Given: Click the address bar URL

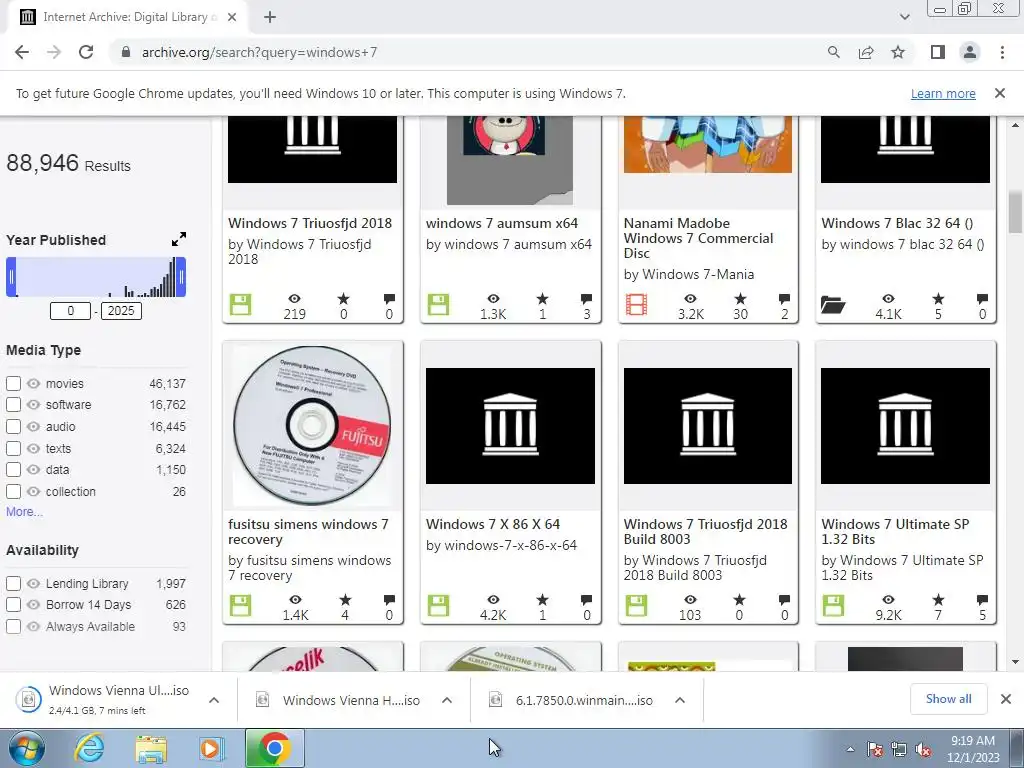Looking at the screenshot, I should pos(259,52).
